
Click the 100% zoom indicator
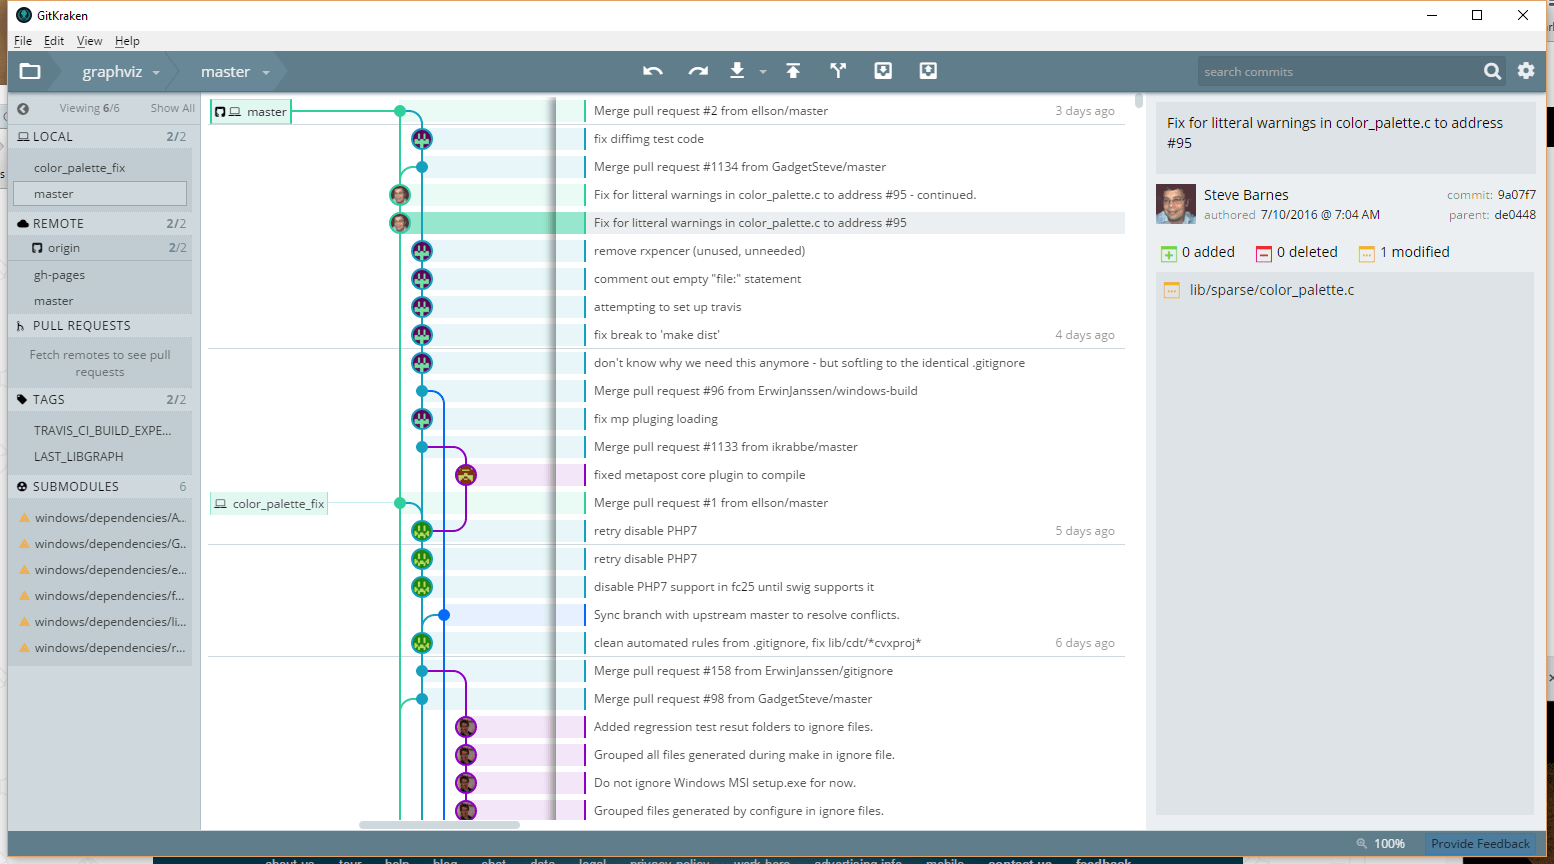(x=1381, y=844)
